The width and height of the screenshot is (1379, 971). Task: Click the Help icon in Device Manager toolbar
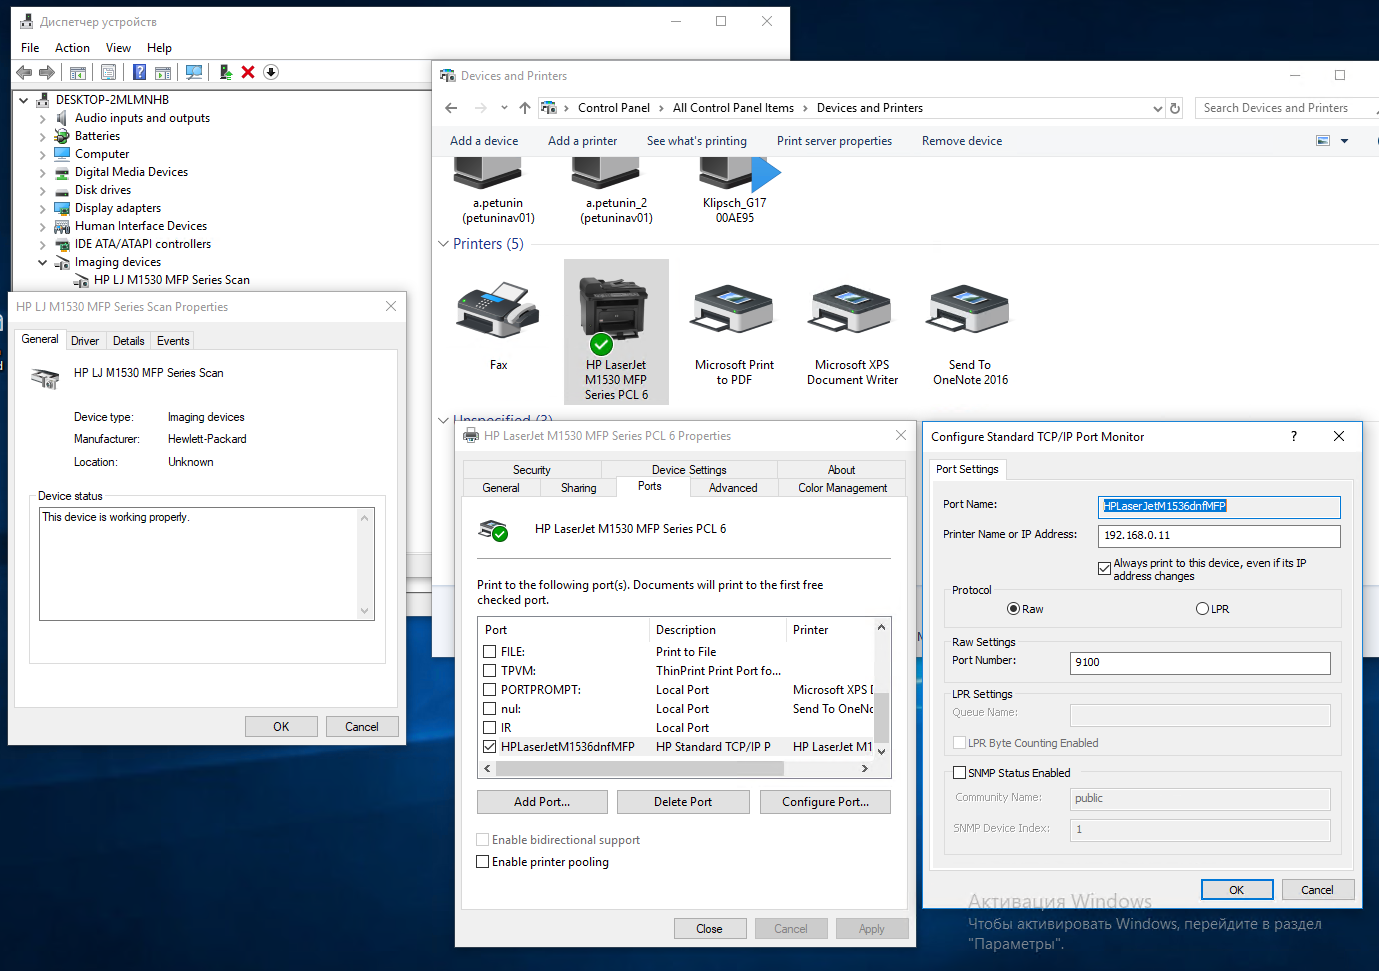(x=139, y=72)
